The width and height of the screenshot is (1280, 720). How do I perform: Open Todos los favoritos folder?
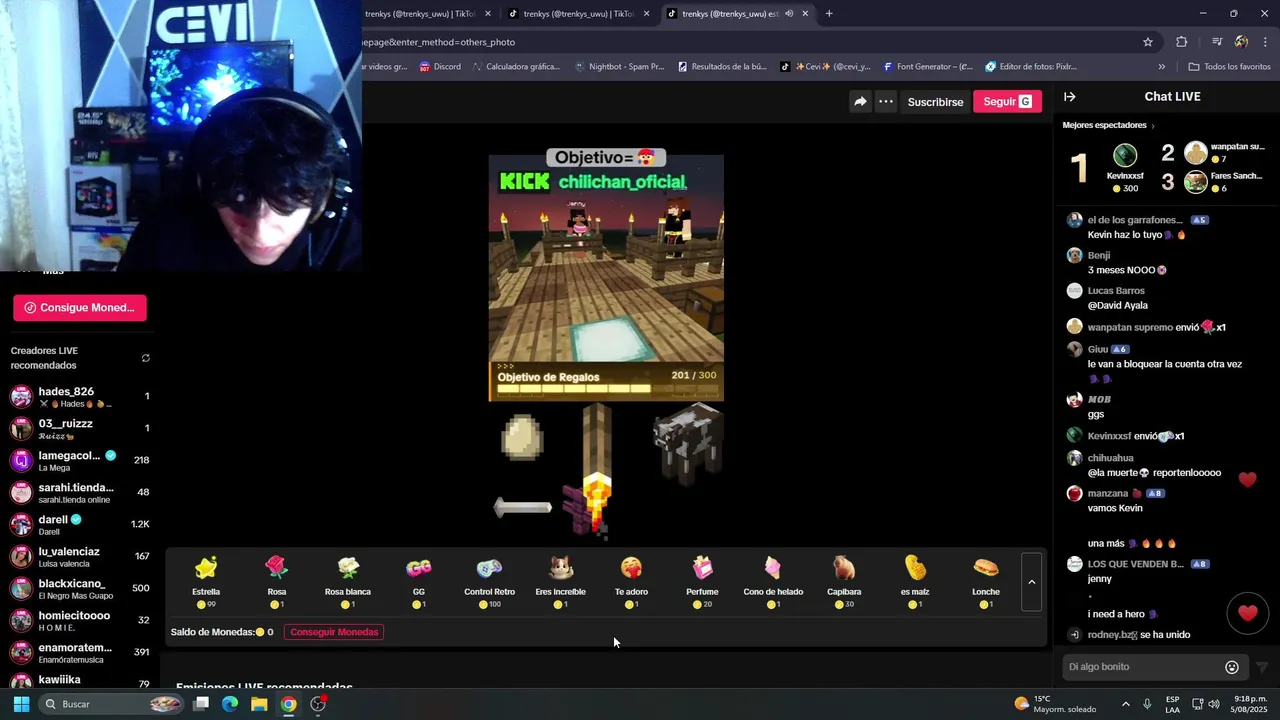point(1229,67)
